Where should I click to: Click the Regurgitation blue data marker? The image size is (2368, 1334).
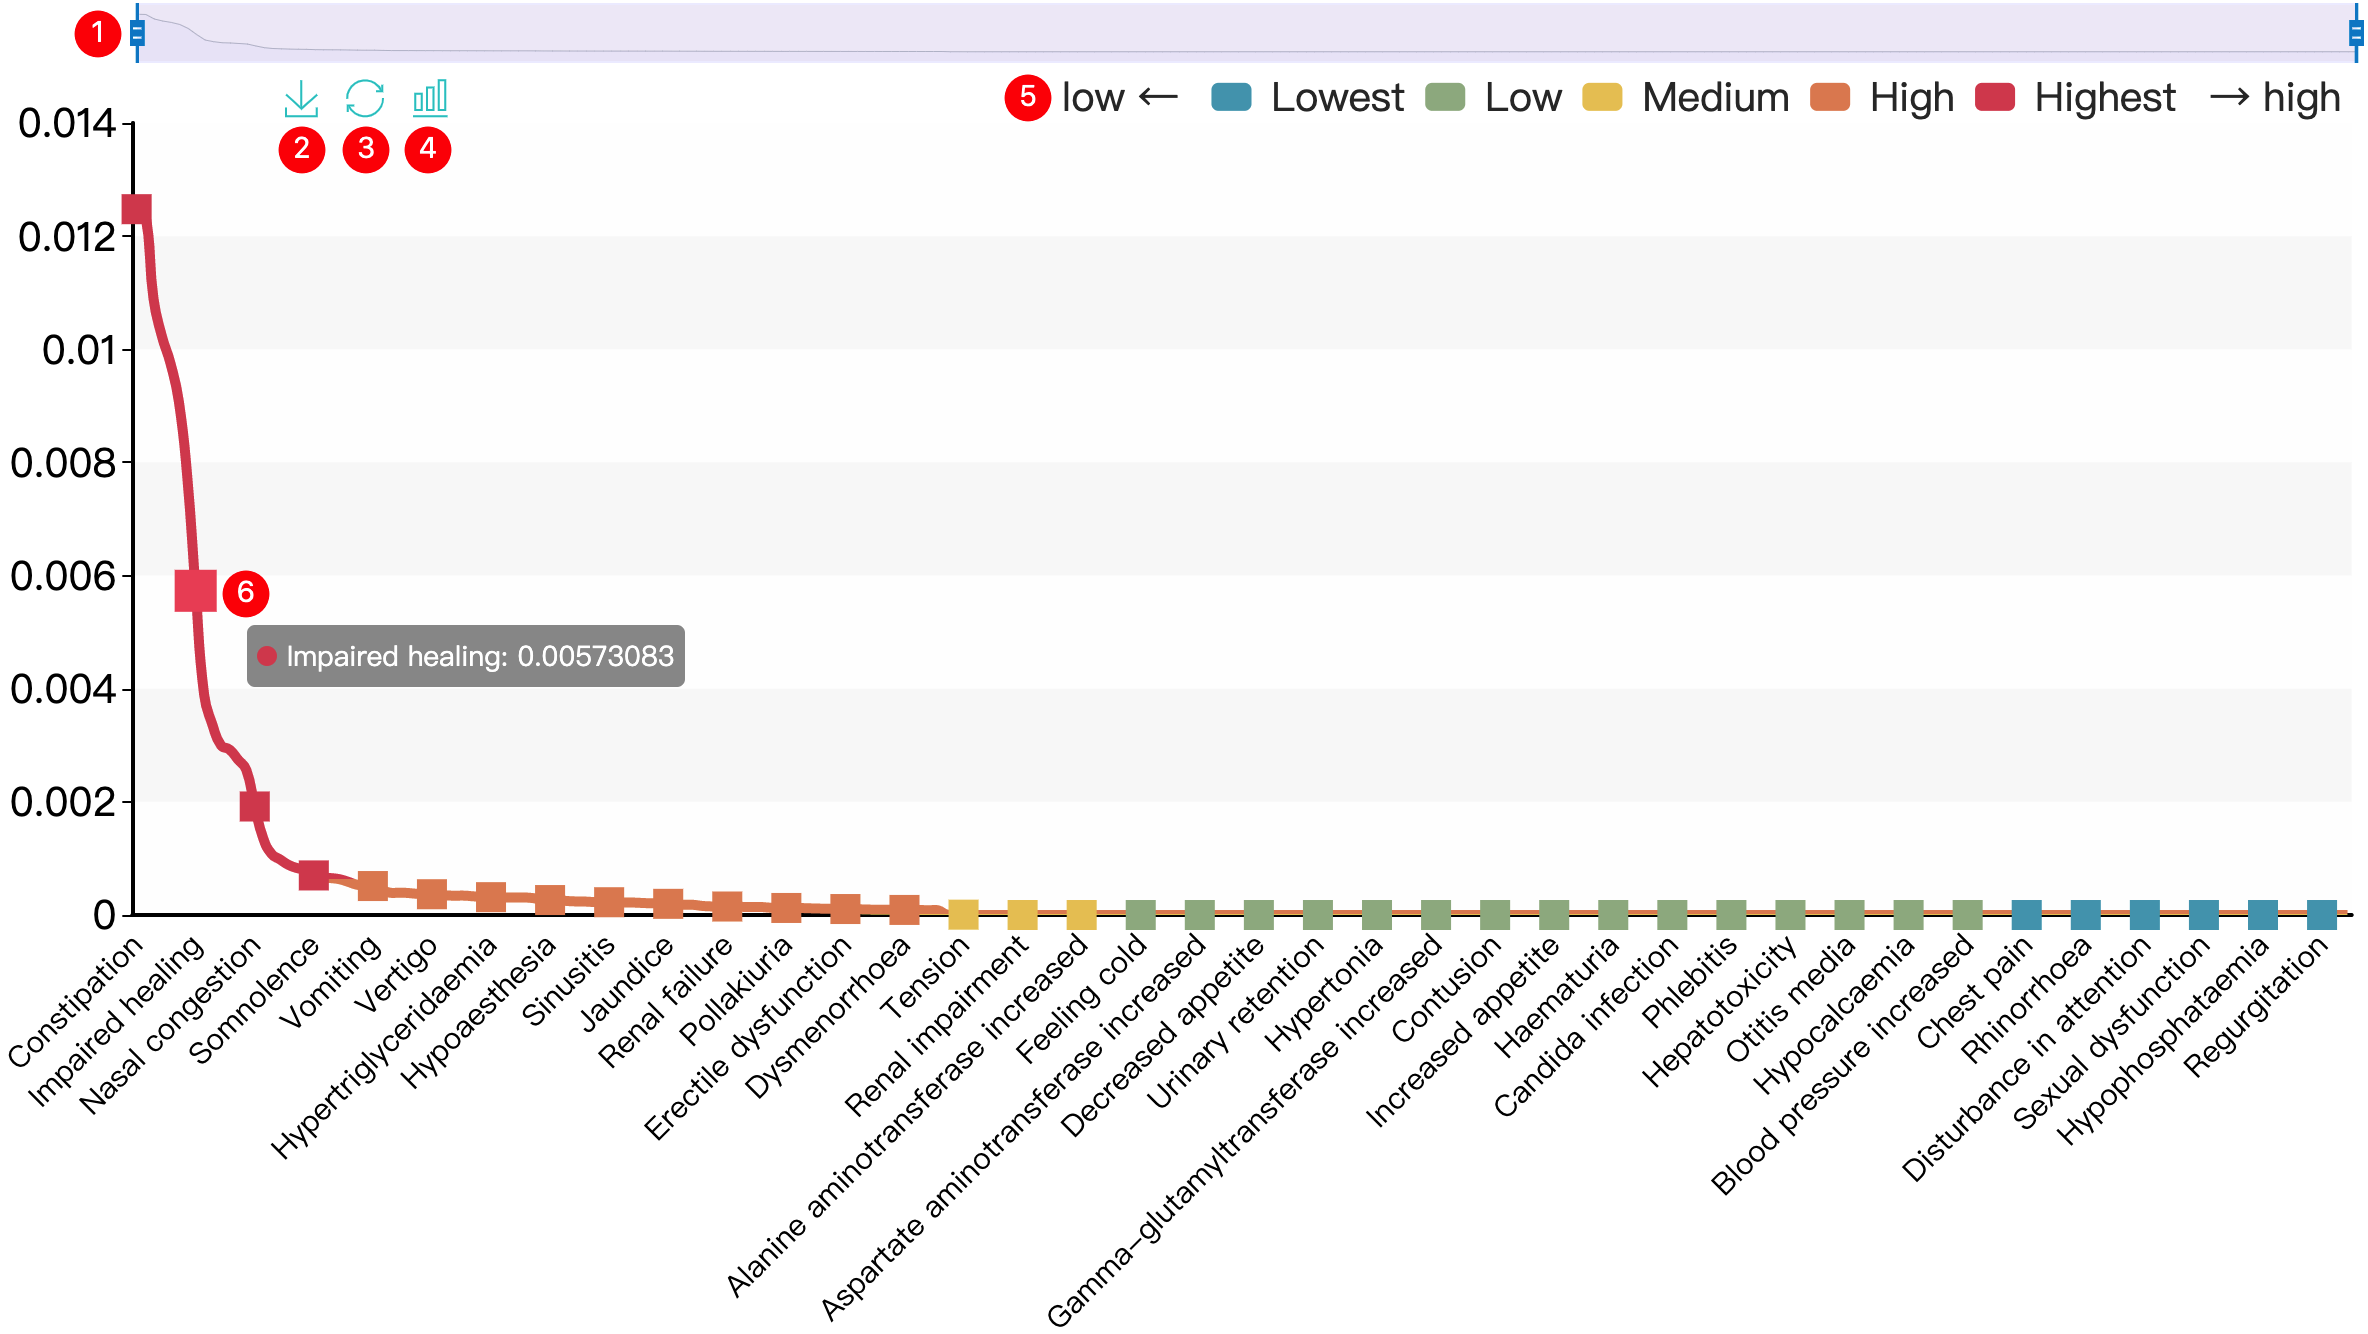(2321, 914)
